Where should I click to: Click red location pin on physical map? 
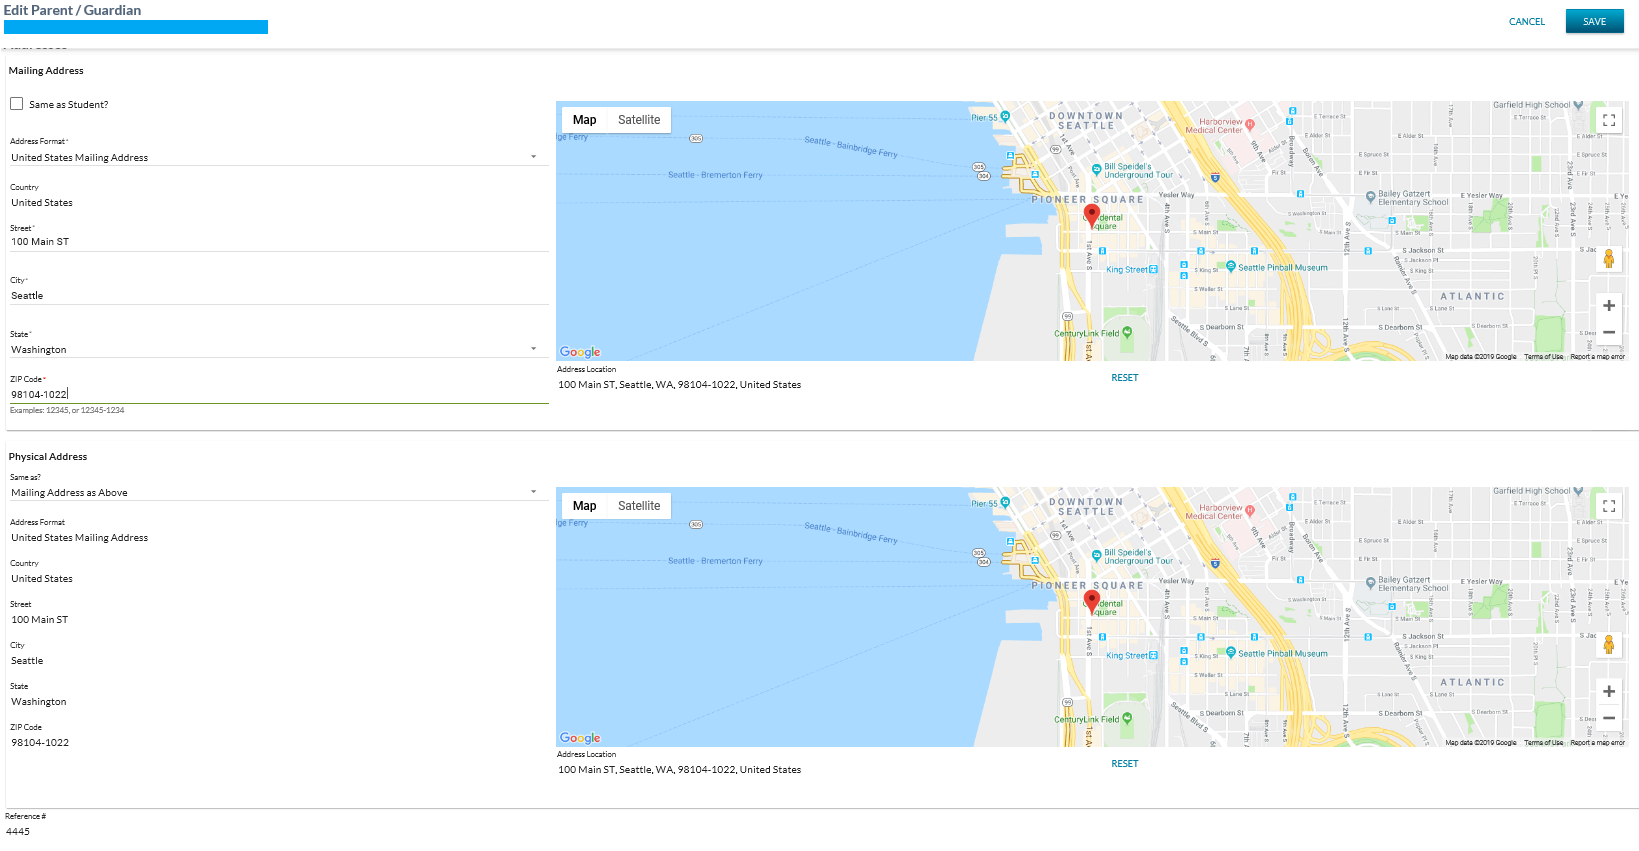(1092, 601)
